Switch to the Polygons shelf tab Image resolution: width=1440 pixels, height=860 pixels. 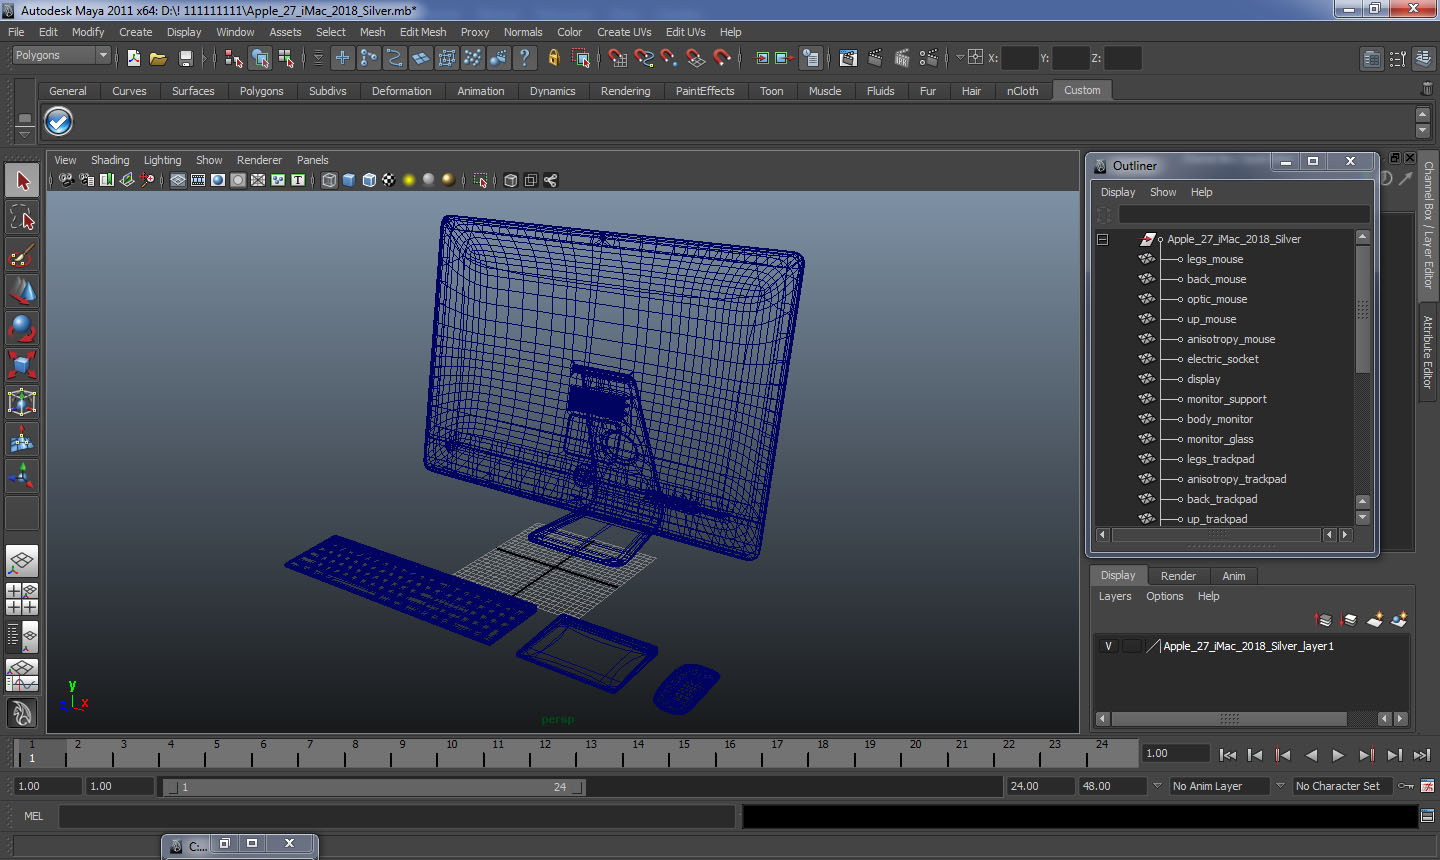tap(261, 91)
